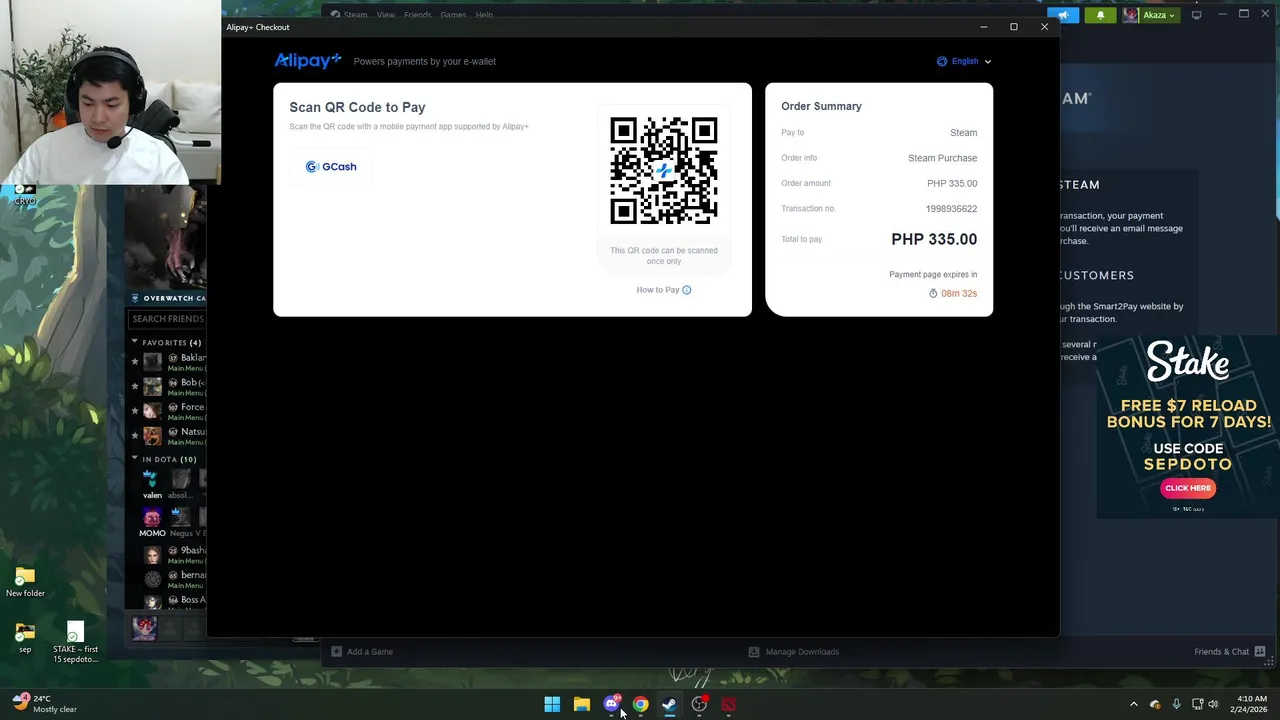Open the English language dropdown
Image resolution: width=1280 pixels, height=720 pixels.
coord(964,61)
